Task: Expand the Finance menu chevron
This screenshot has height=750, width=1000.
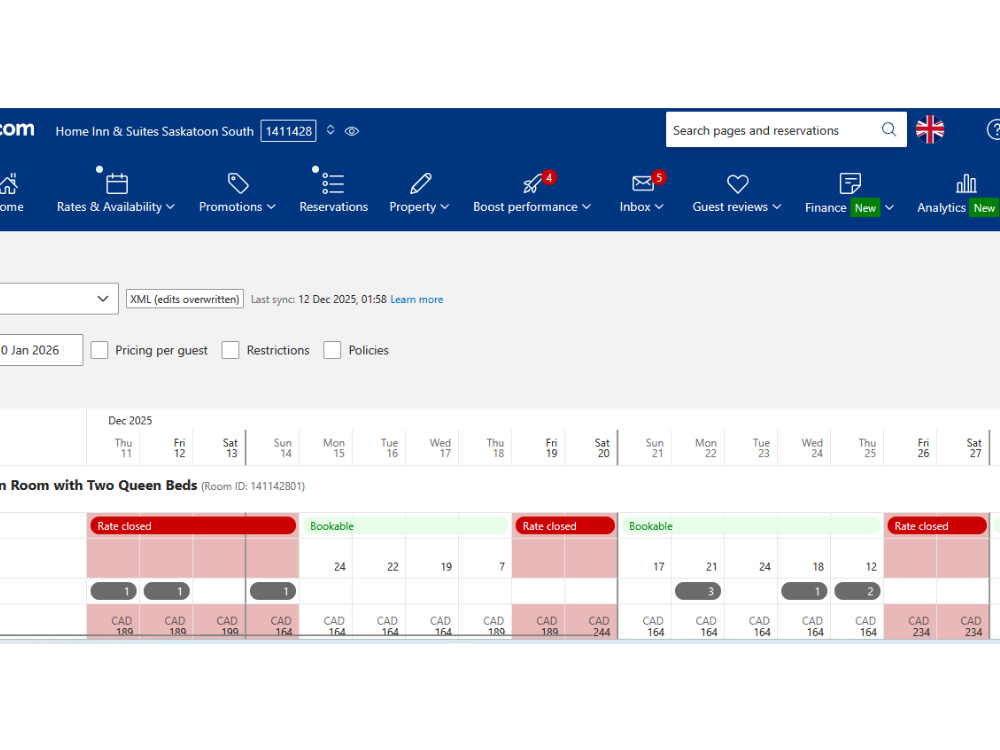Action: tap(889, 207)
